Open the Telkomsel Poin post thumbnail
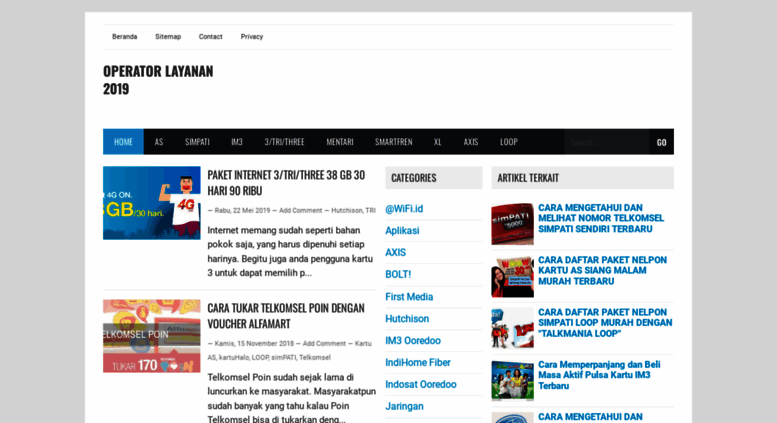The width and height of the screenshot is (777, 423). click(x=152, y=336)
